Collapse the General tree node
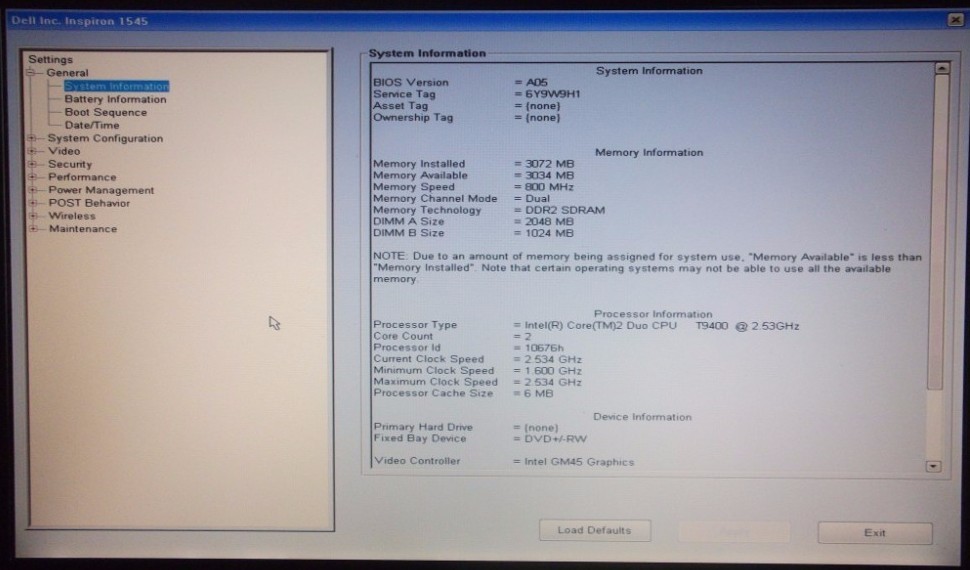Screen dimensions: 970x570 [31, 73]
